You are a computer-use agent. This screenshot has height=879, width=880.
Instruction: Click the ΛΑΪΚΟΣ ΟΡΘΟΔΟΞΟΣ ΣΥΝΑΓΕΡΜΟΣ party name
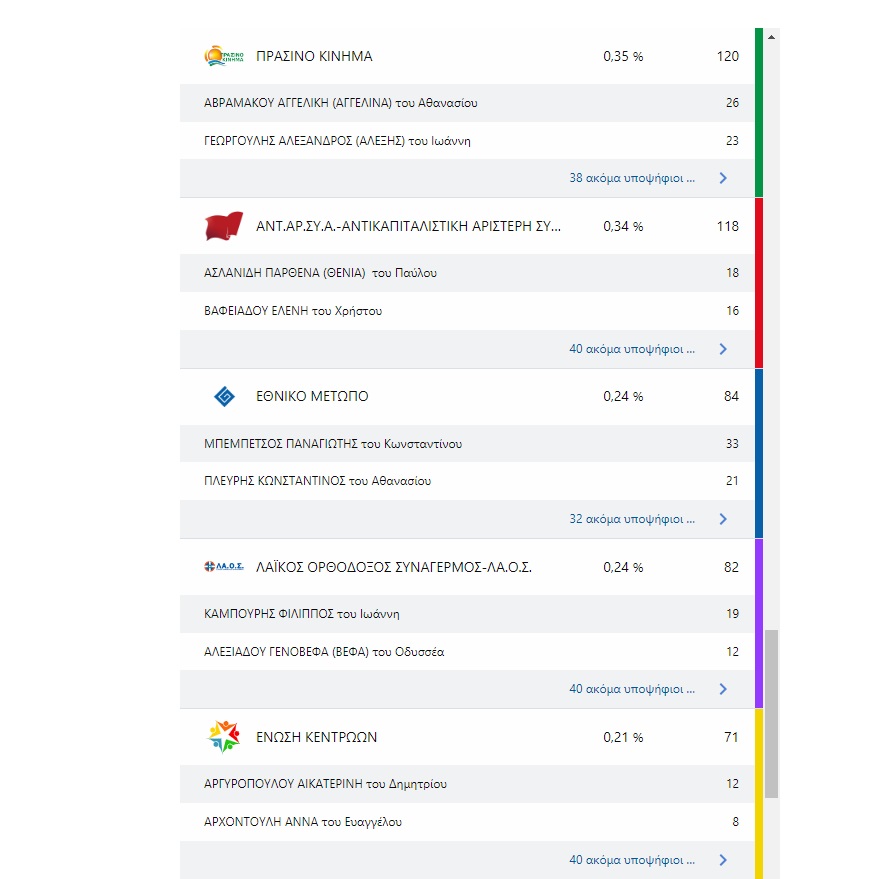point(393,567)
